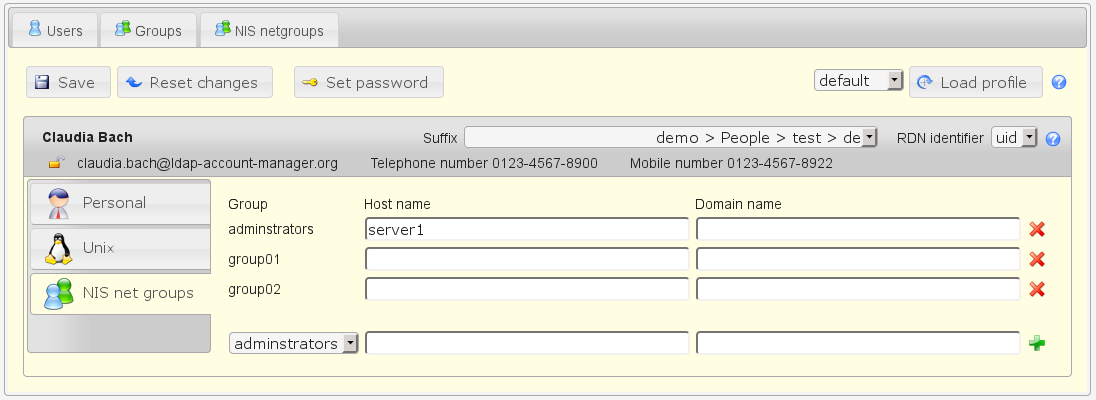Screen dimensions: 1096x400
Task: Remove the group01 netgroup entry
Action: pyautogui.click(x=1037, y=259)
